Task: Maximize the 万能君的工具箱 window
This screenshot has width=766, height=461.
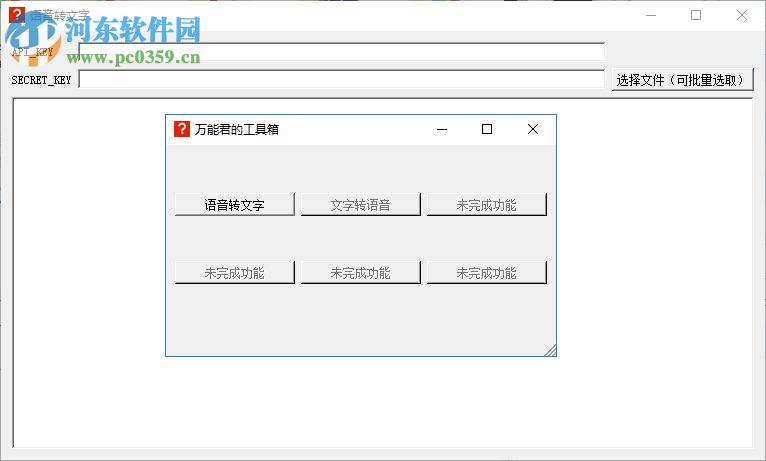Action: 487,129
